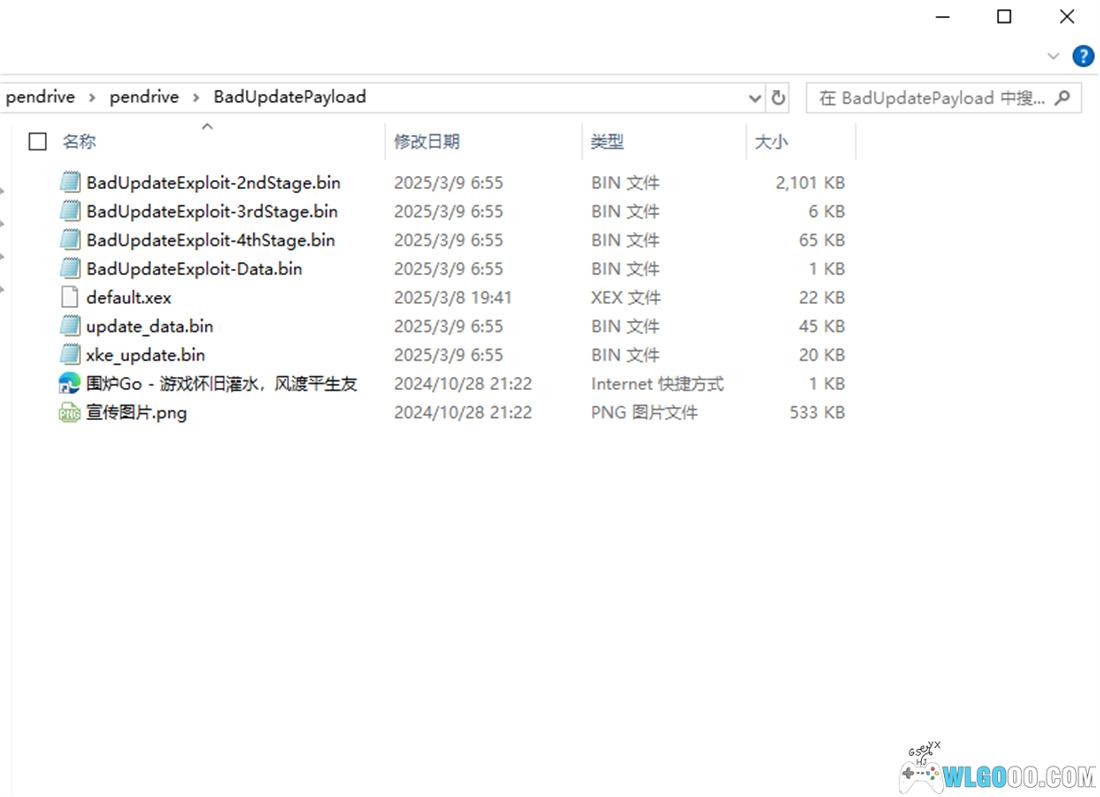Open the blue Help question mark icon

point(1082,56)
